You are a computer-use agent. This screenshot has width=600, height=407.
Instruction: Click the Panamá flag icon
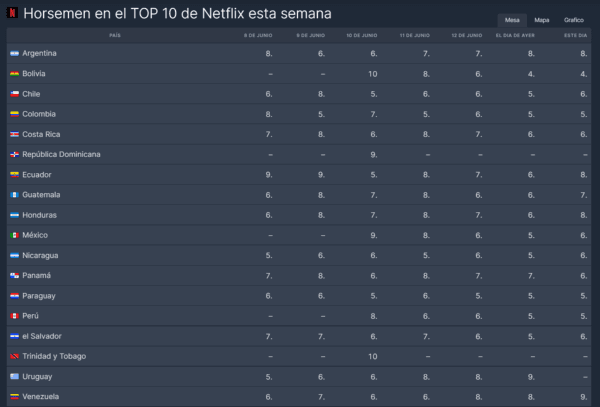[x=14, y=276]
